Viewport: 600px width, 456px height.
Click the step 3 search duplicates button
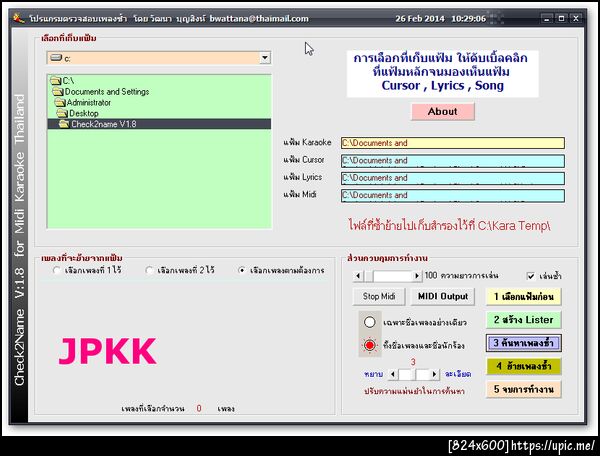523,343
